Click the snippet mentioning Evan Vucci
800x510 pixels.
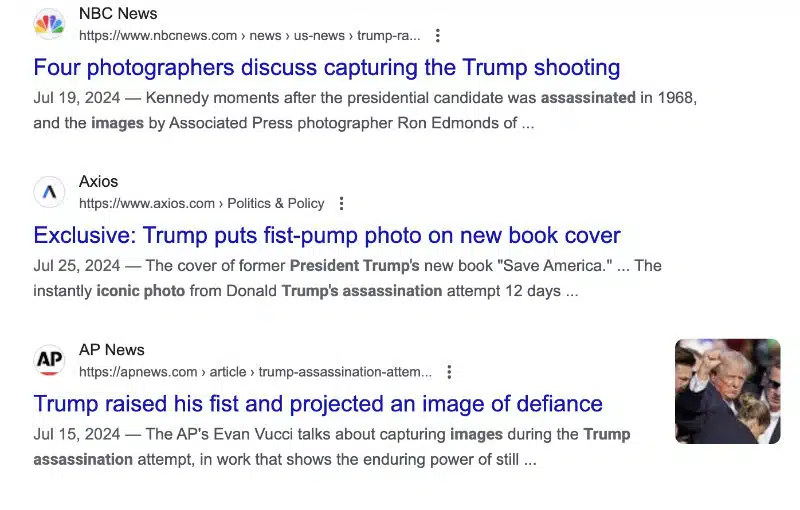coord(332,447)
